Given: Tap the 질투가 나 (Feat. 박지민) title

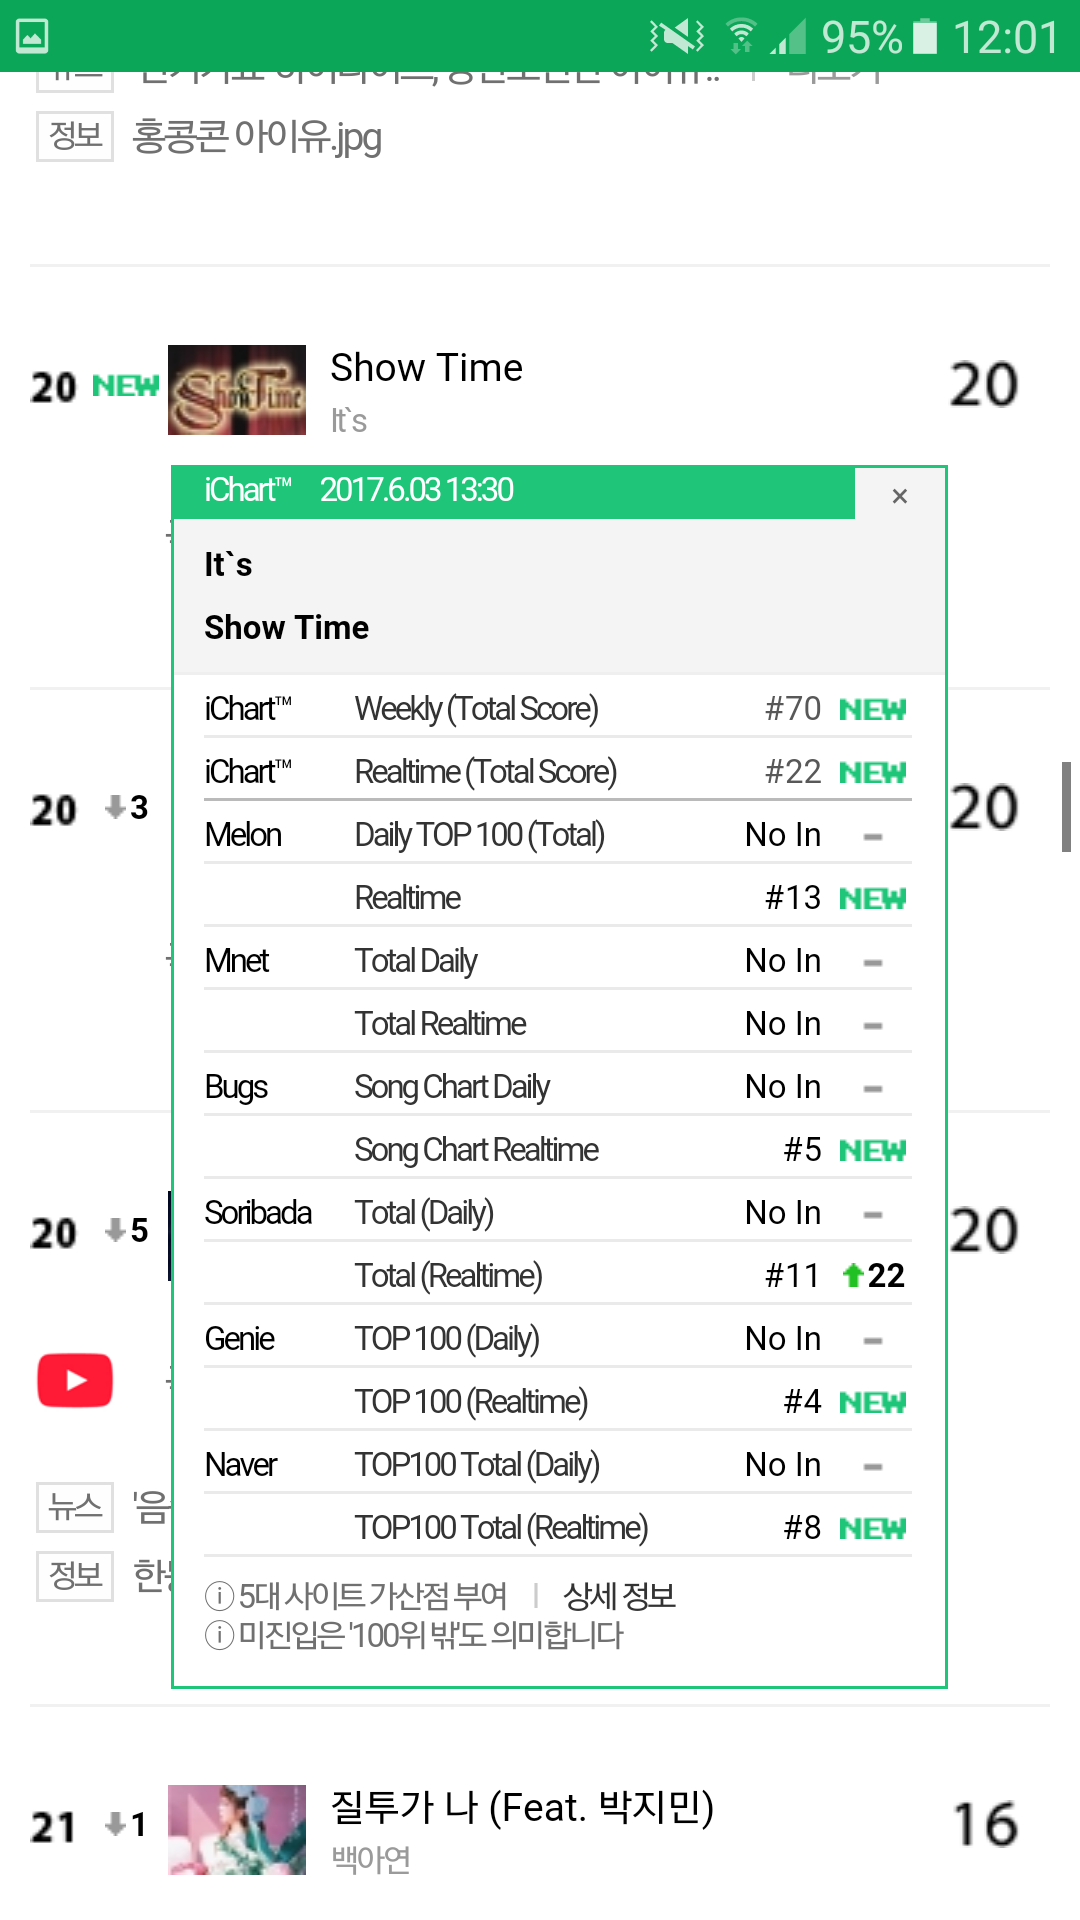Looking at the screenshot, I should (522, 1807).
